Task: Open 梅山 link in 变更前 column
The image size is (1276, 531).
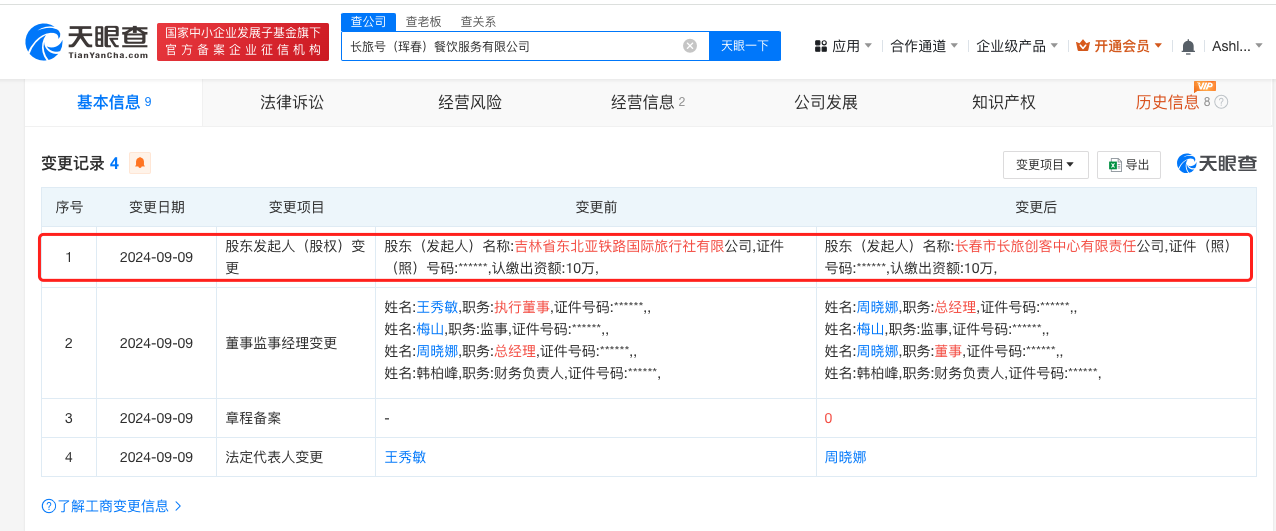Action: [x=430, y=329]
